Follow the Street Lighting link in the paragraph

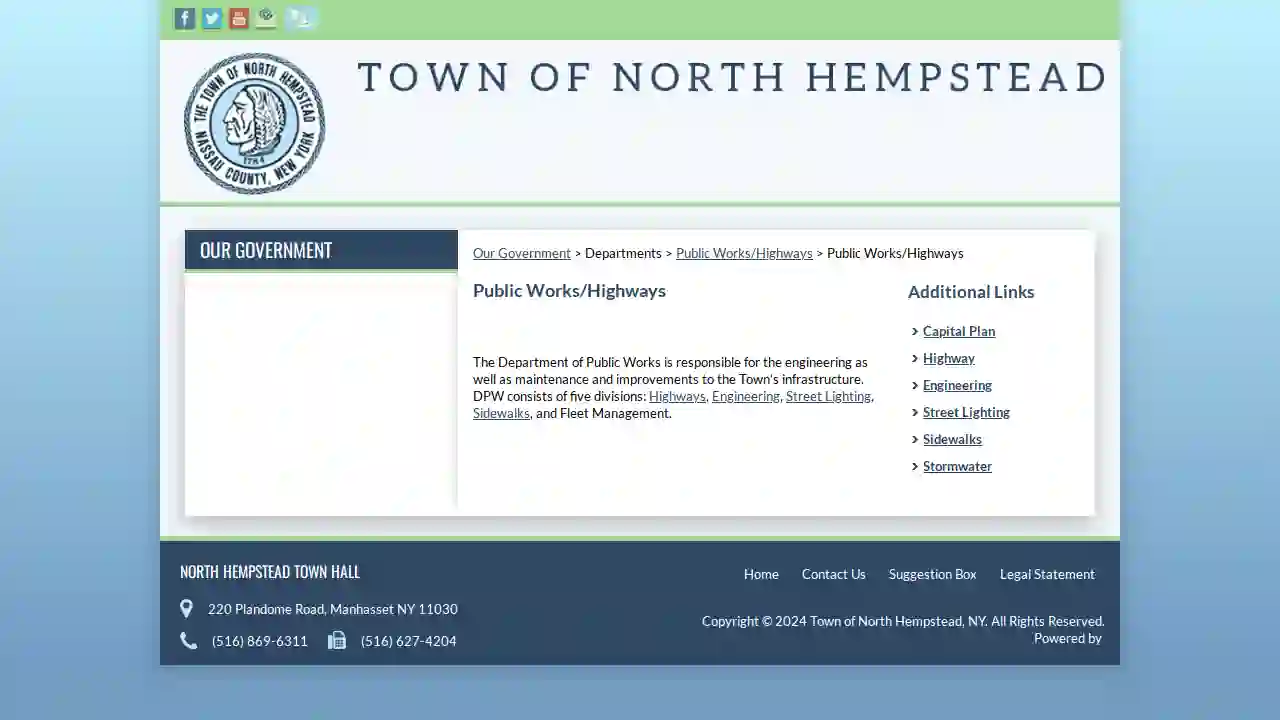828,396
